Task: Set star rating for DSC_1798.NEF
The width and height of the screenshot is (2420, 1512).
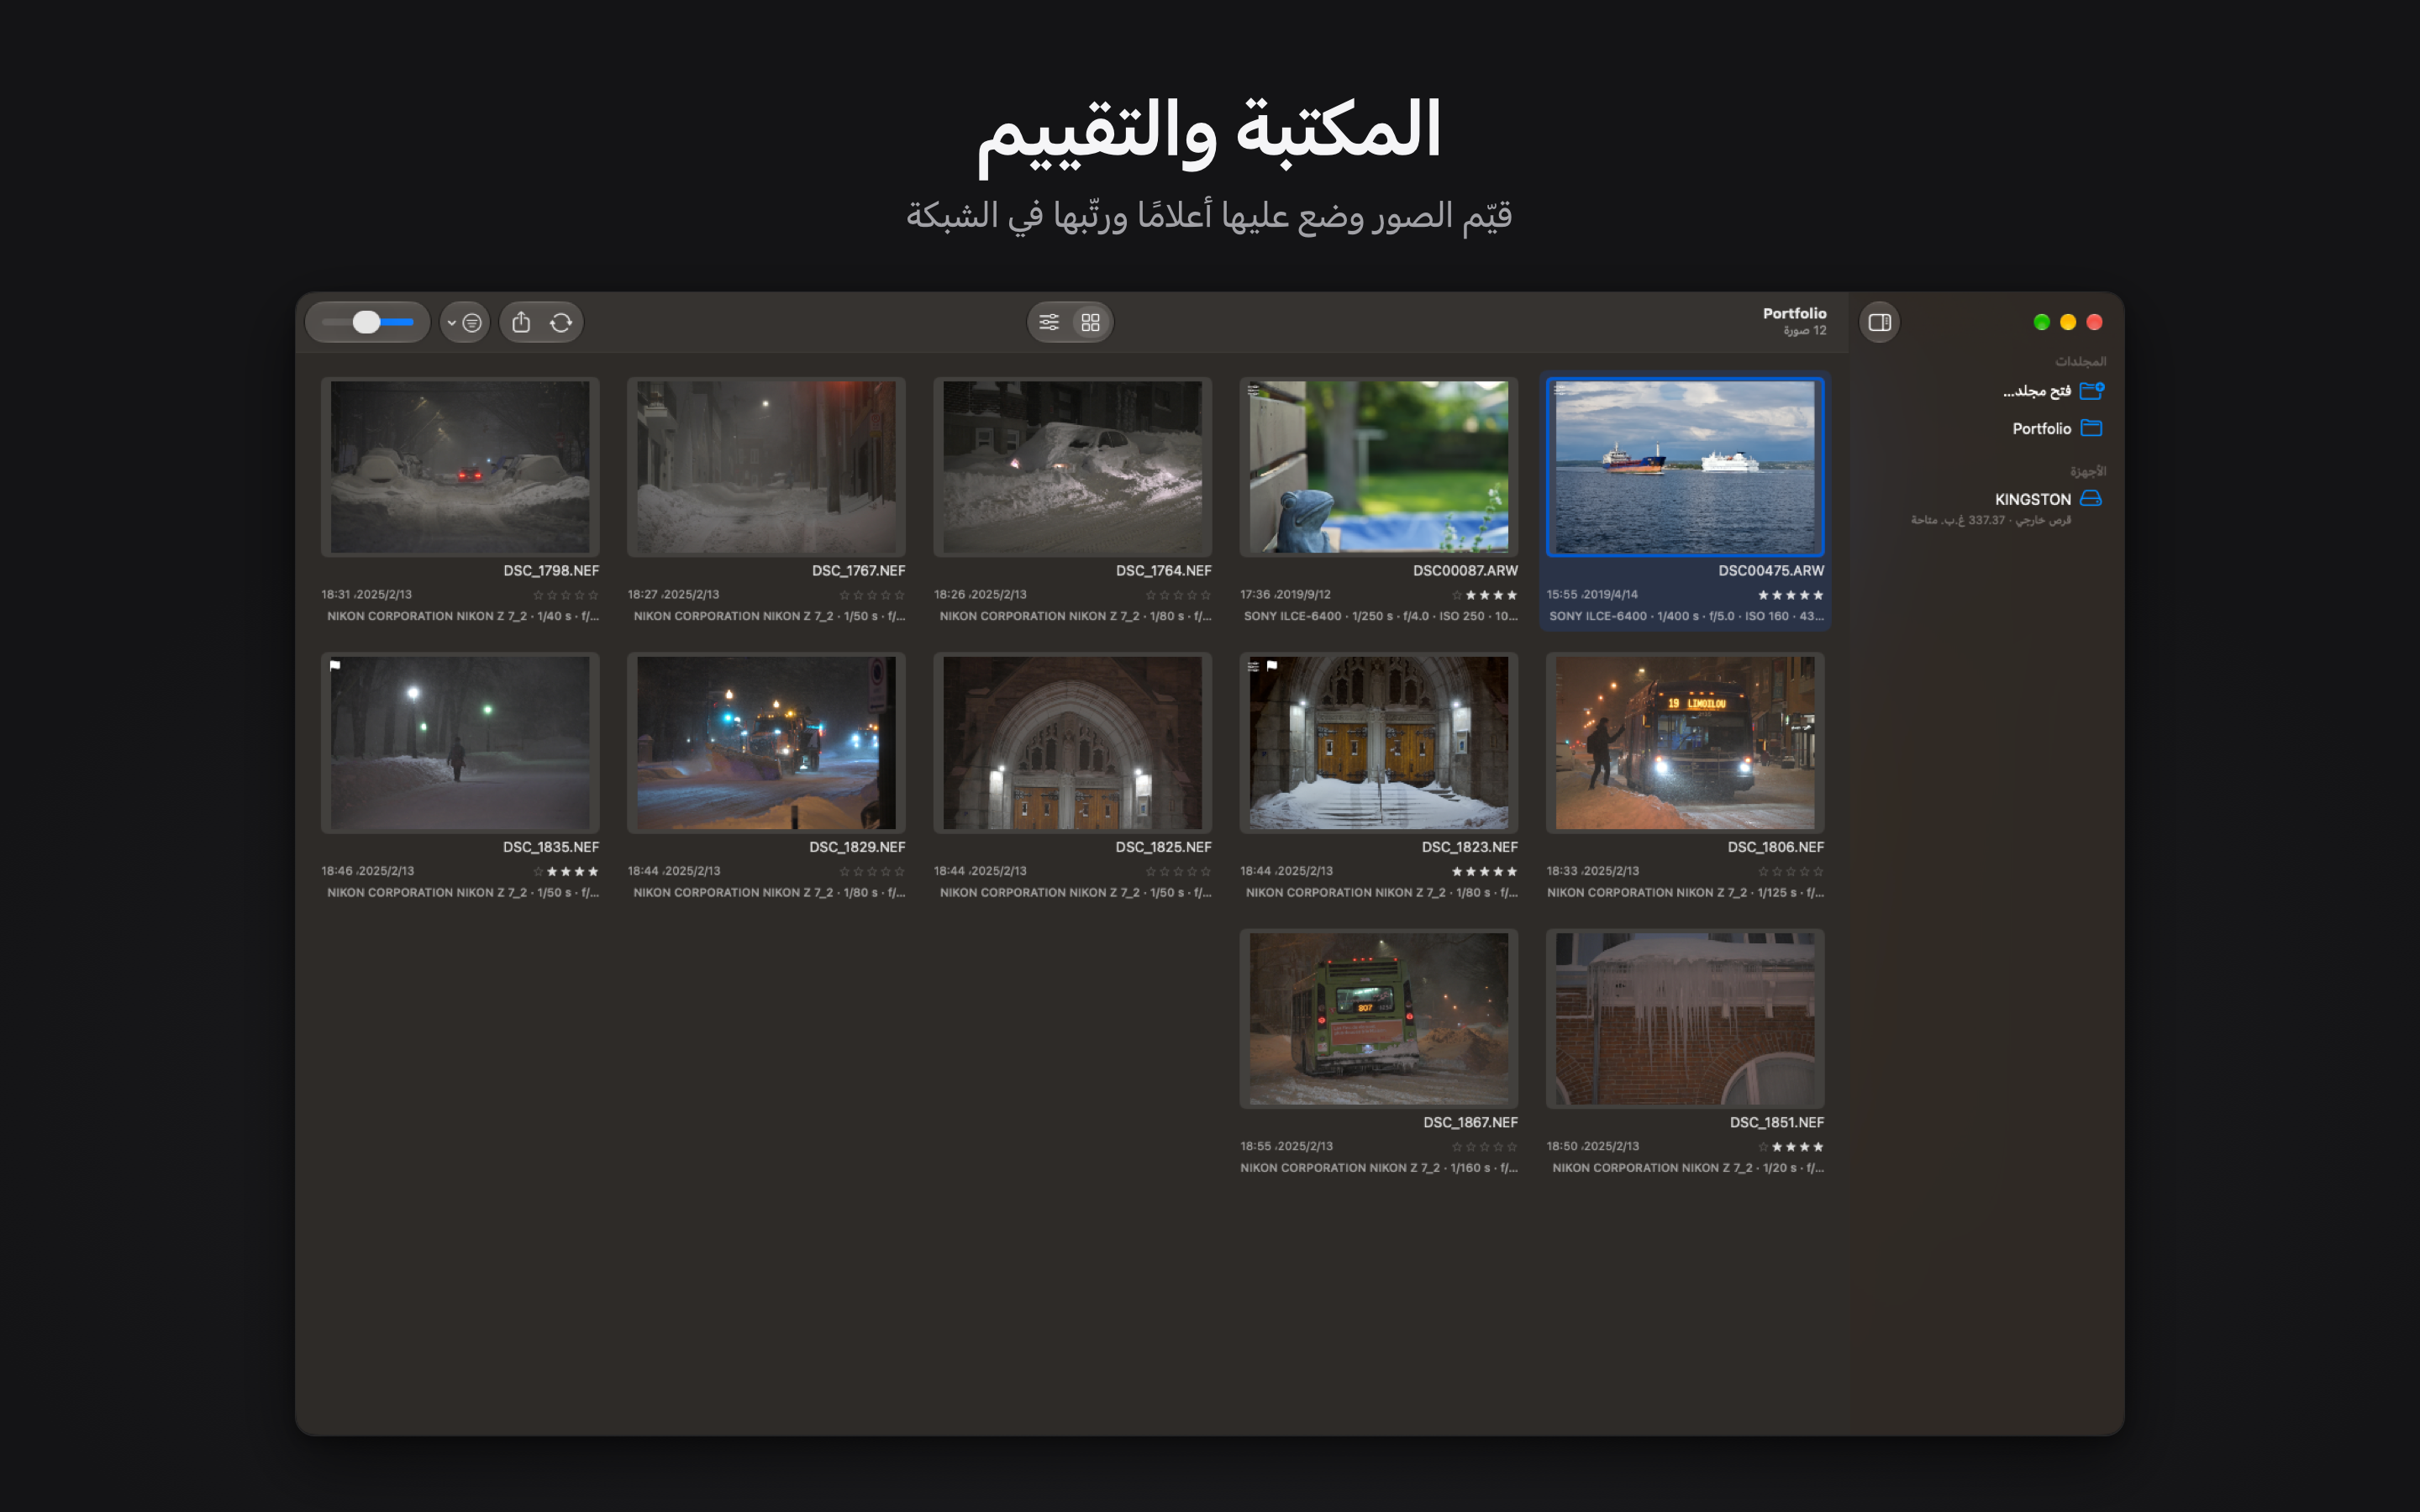Action: click(565, 595)
